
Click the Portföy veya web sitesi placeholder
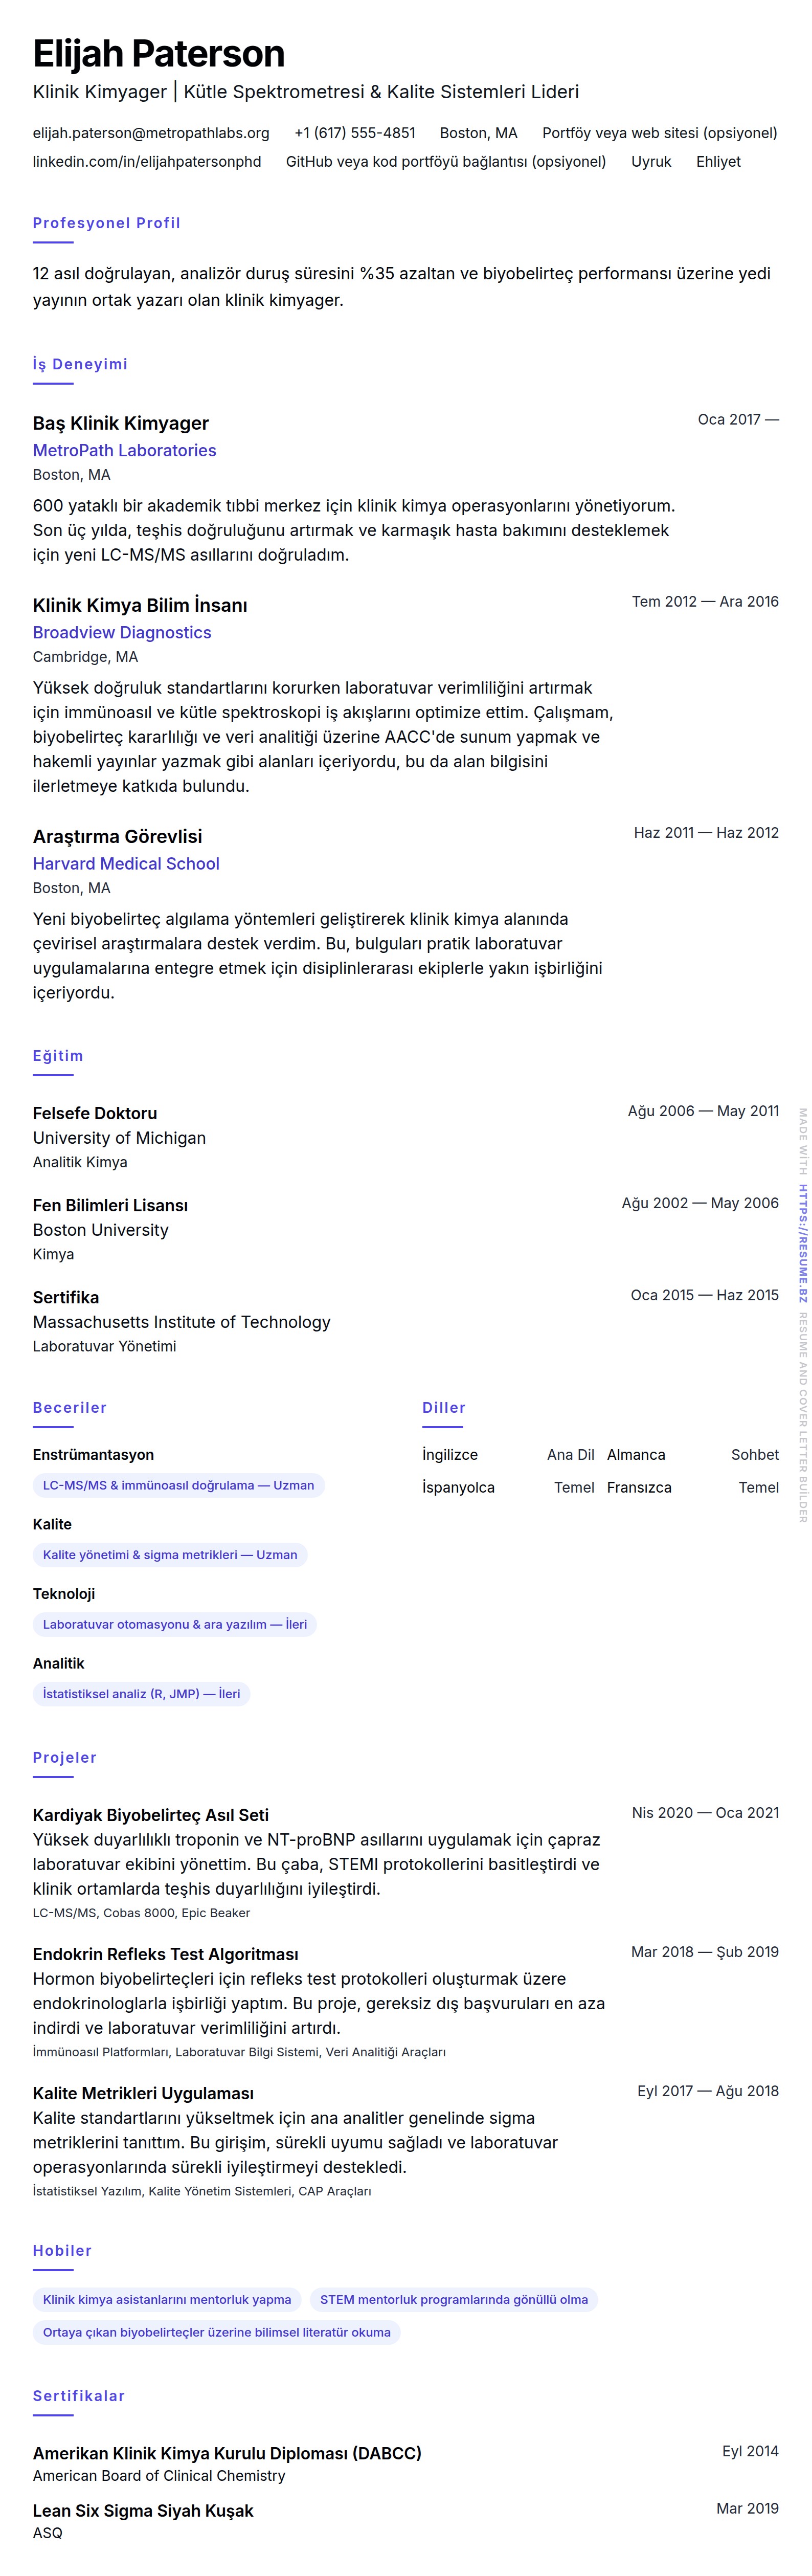659,133
